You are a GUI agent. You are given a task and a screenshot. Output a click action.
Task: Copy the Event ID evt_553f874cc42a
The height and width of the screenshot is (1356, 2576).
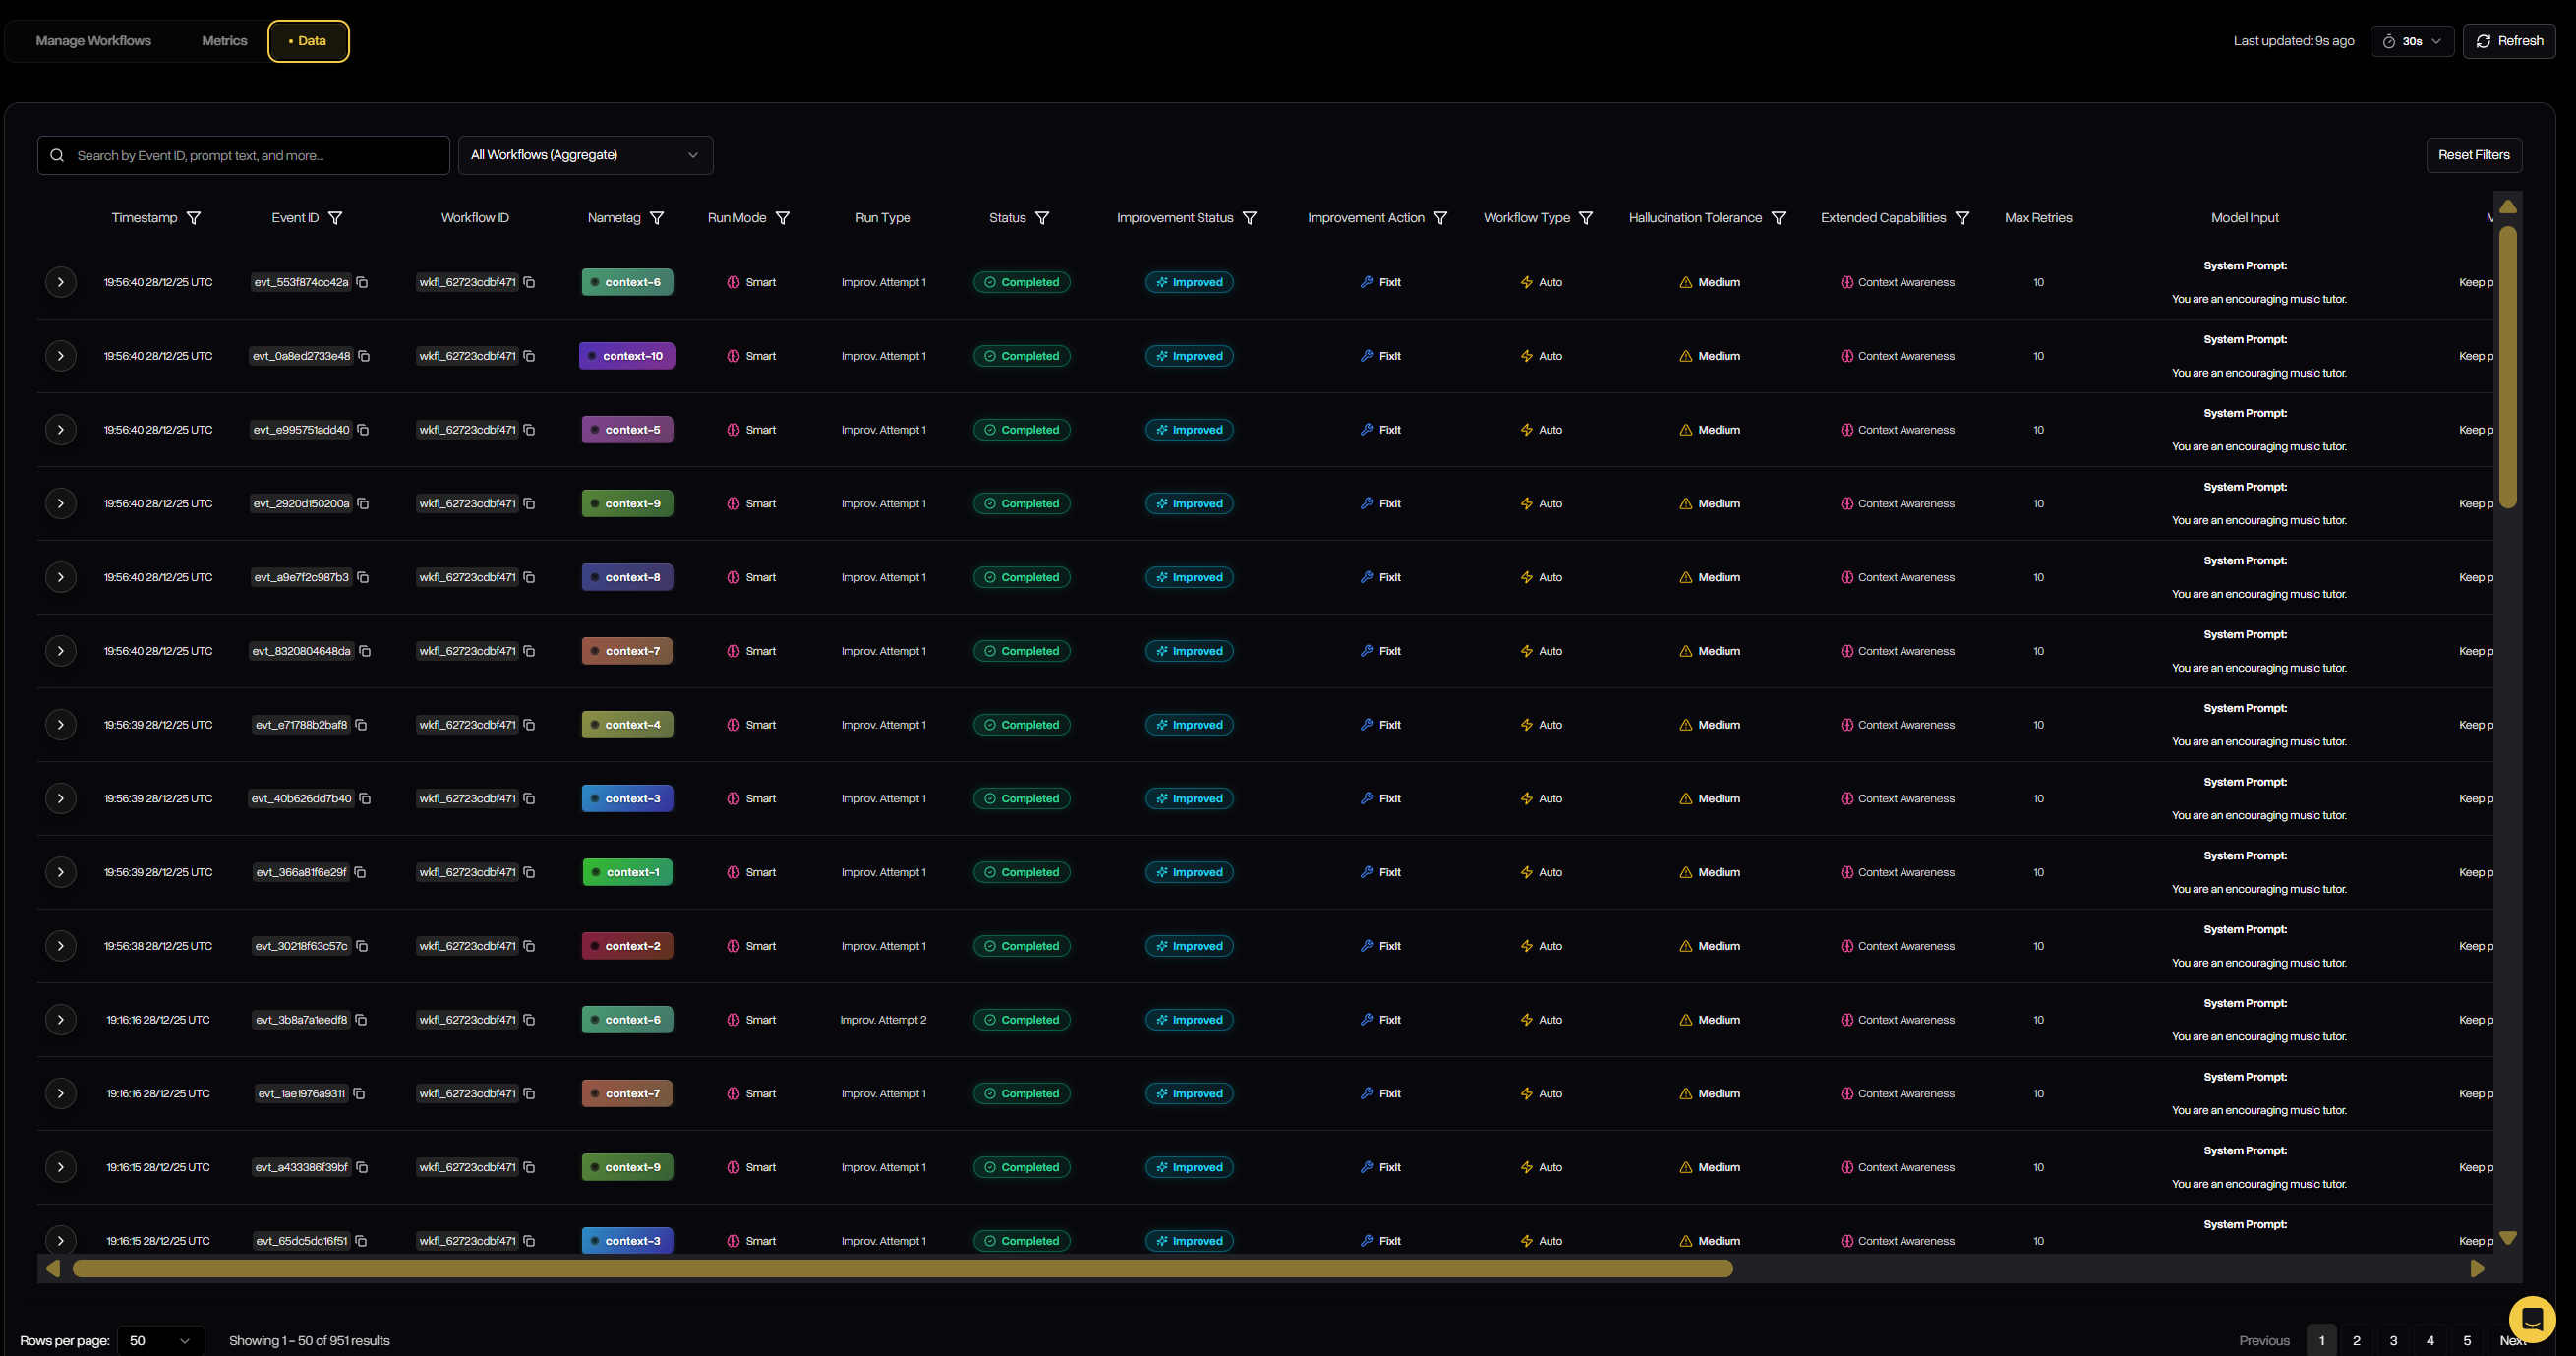(x=362, y=282)
